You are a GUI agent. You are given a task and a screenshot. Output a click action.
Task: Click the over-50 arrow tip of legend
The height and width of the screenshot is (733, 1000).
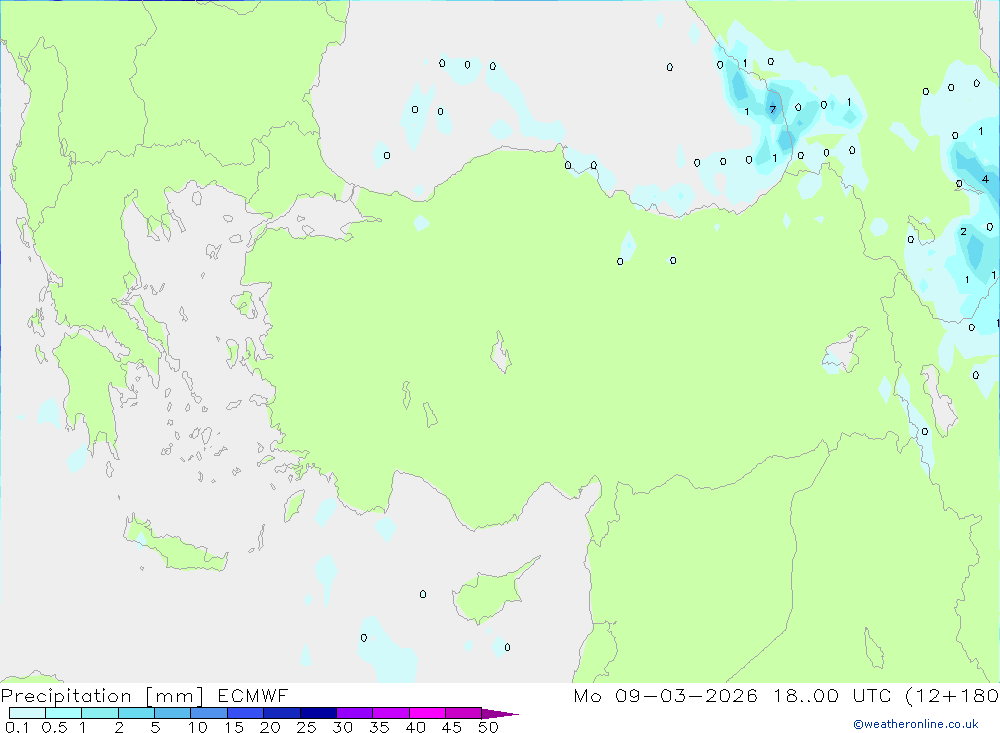501,714
